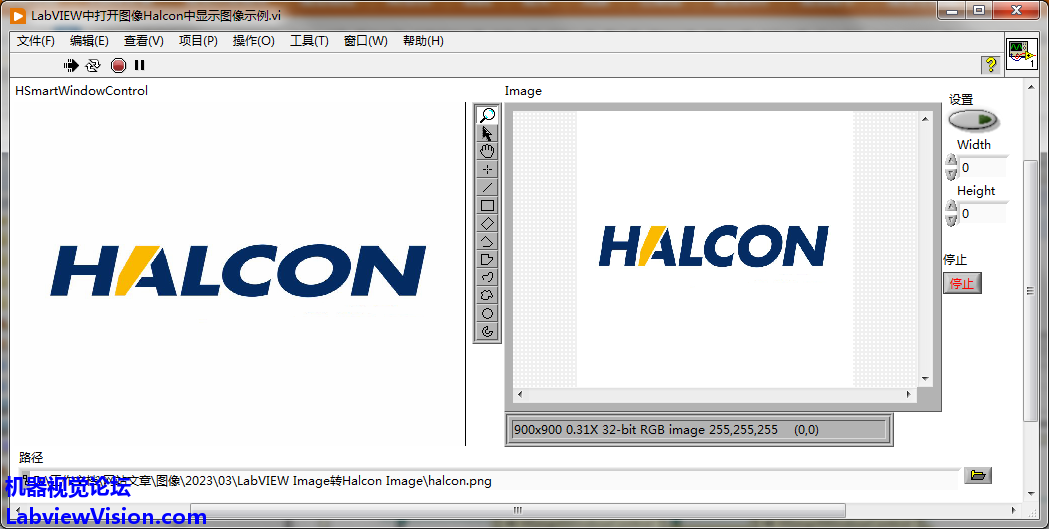Select the Freehand Region tool
Viewport: 1049px width, 529px height.
coord(488,295)
